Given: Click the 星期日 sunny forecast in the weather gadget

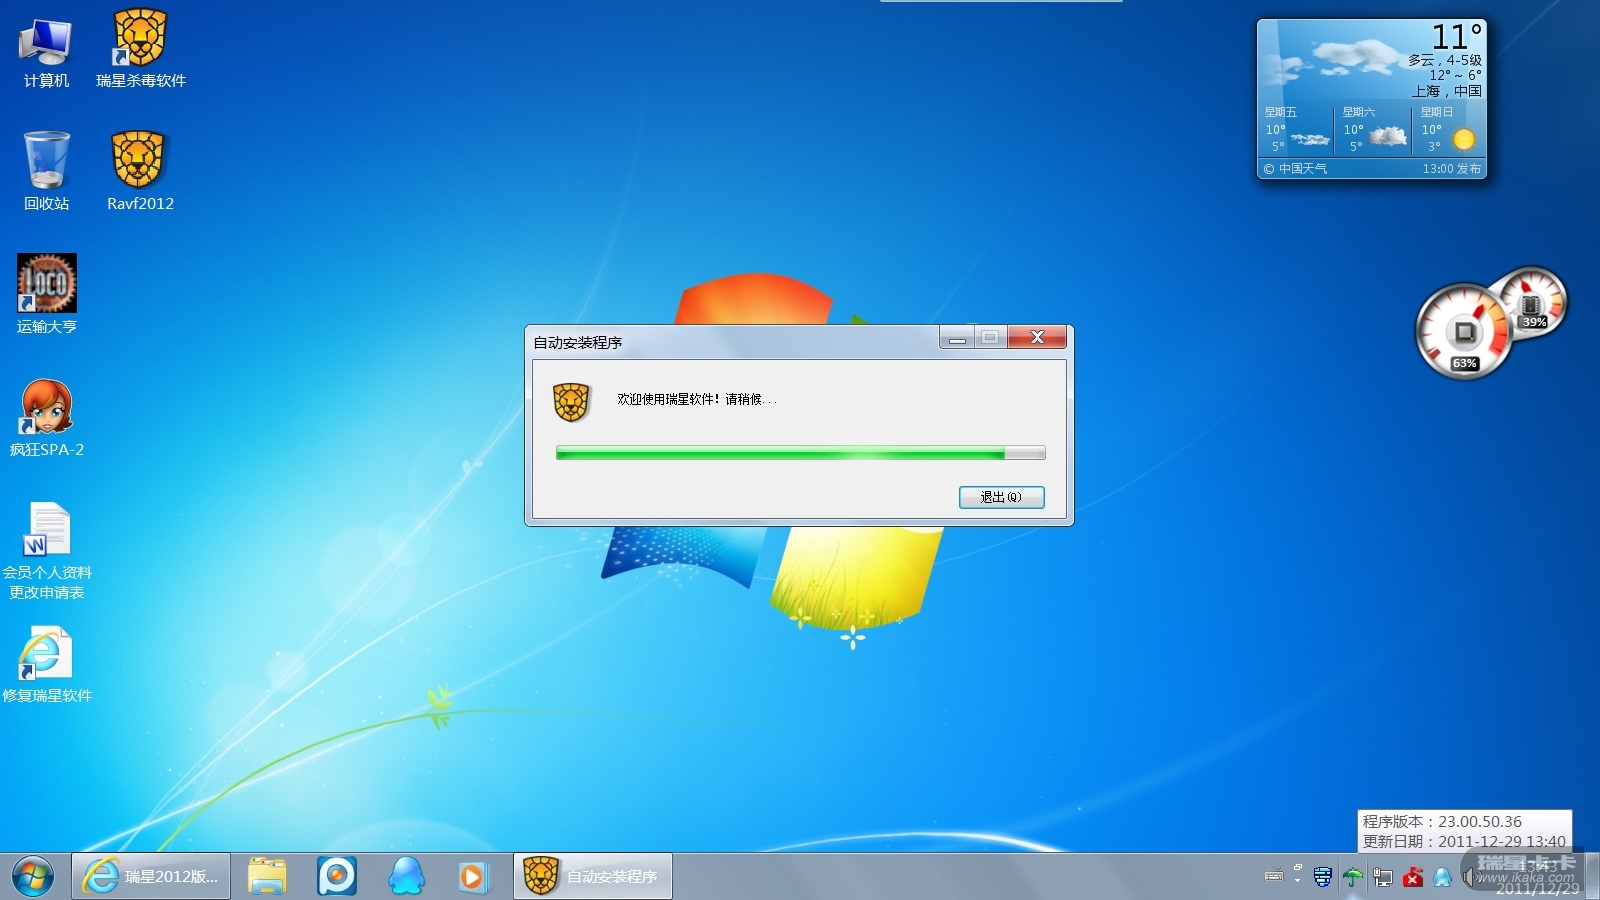Looking at the screenshot, I should [x=1449, y=131].
